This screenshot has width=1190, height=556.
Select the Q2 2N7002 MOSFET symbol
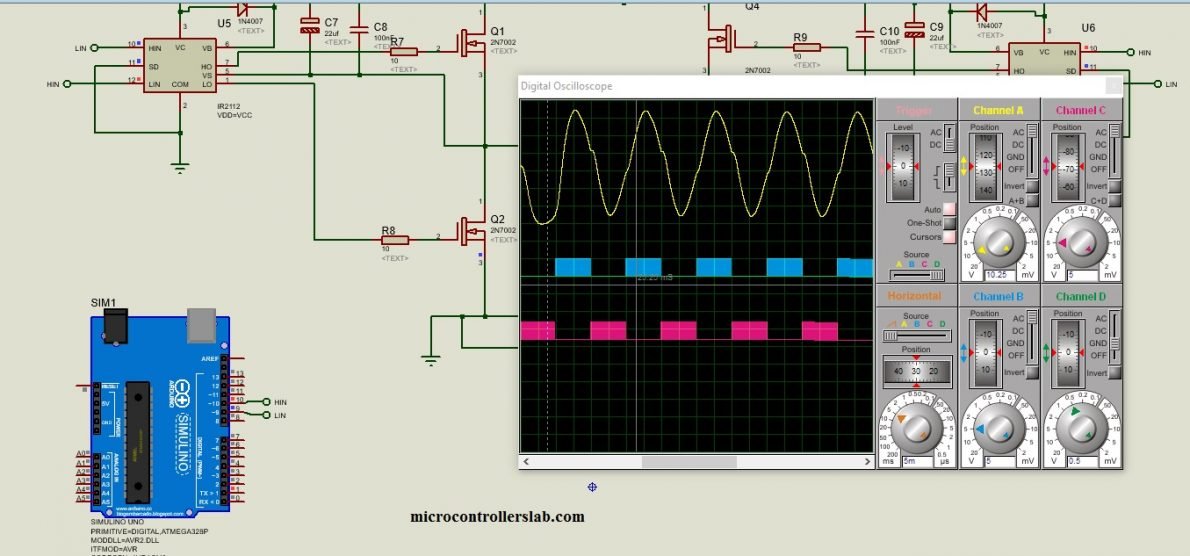tap(470, 234)
